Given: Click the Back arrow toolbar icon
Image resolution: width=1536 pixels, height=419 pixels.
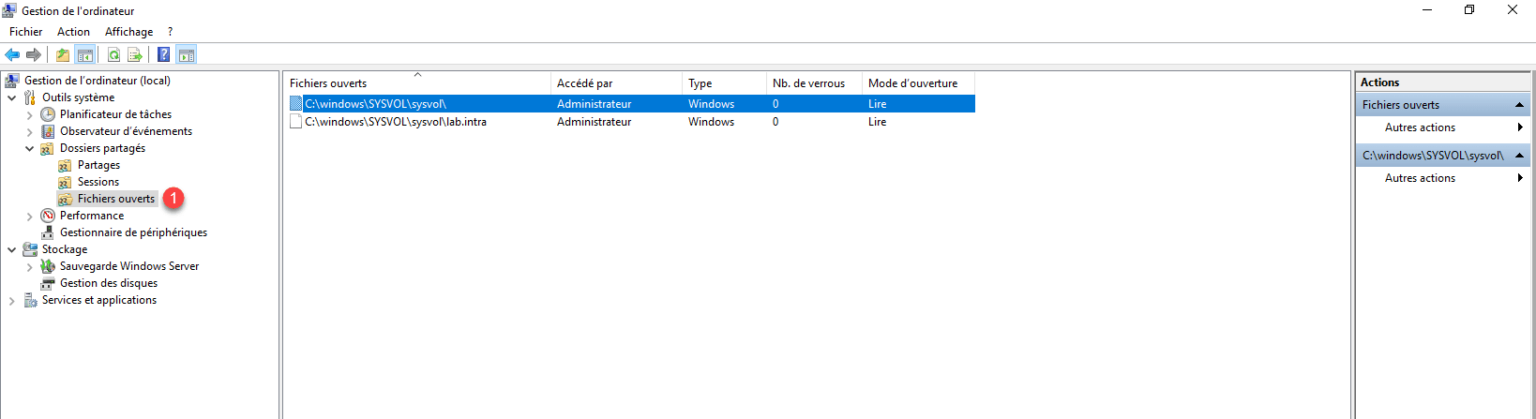Looking at the screenshot, I should (13, 55).
